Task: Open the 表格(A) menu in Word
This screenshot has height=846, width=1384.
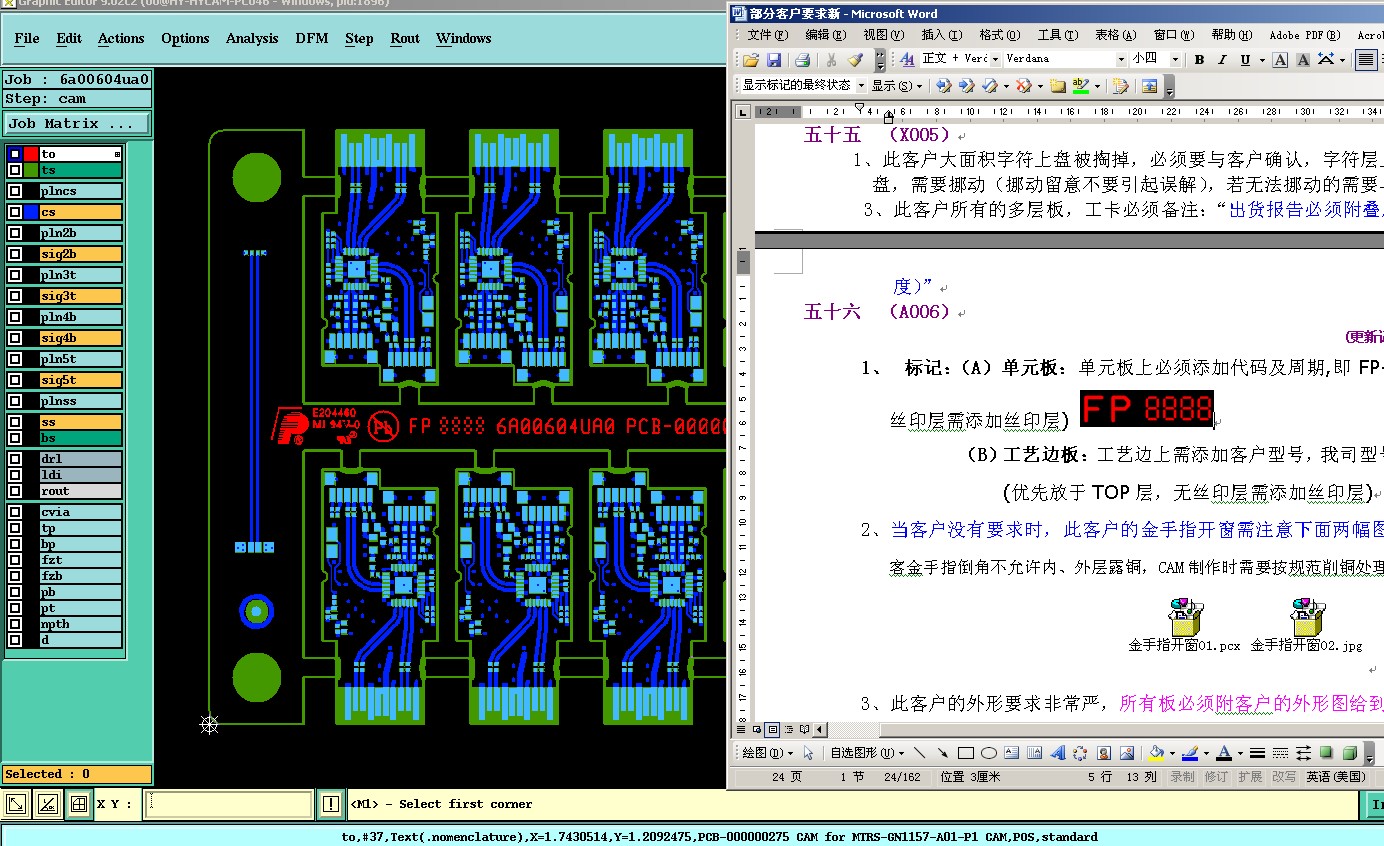Action: click(1115, 35)
